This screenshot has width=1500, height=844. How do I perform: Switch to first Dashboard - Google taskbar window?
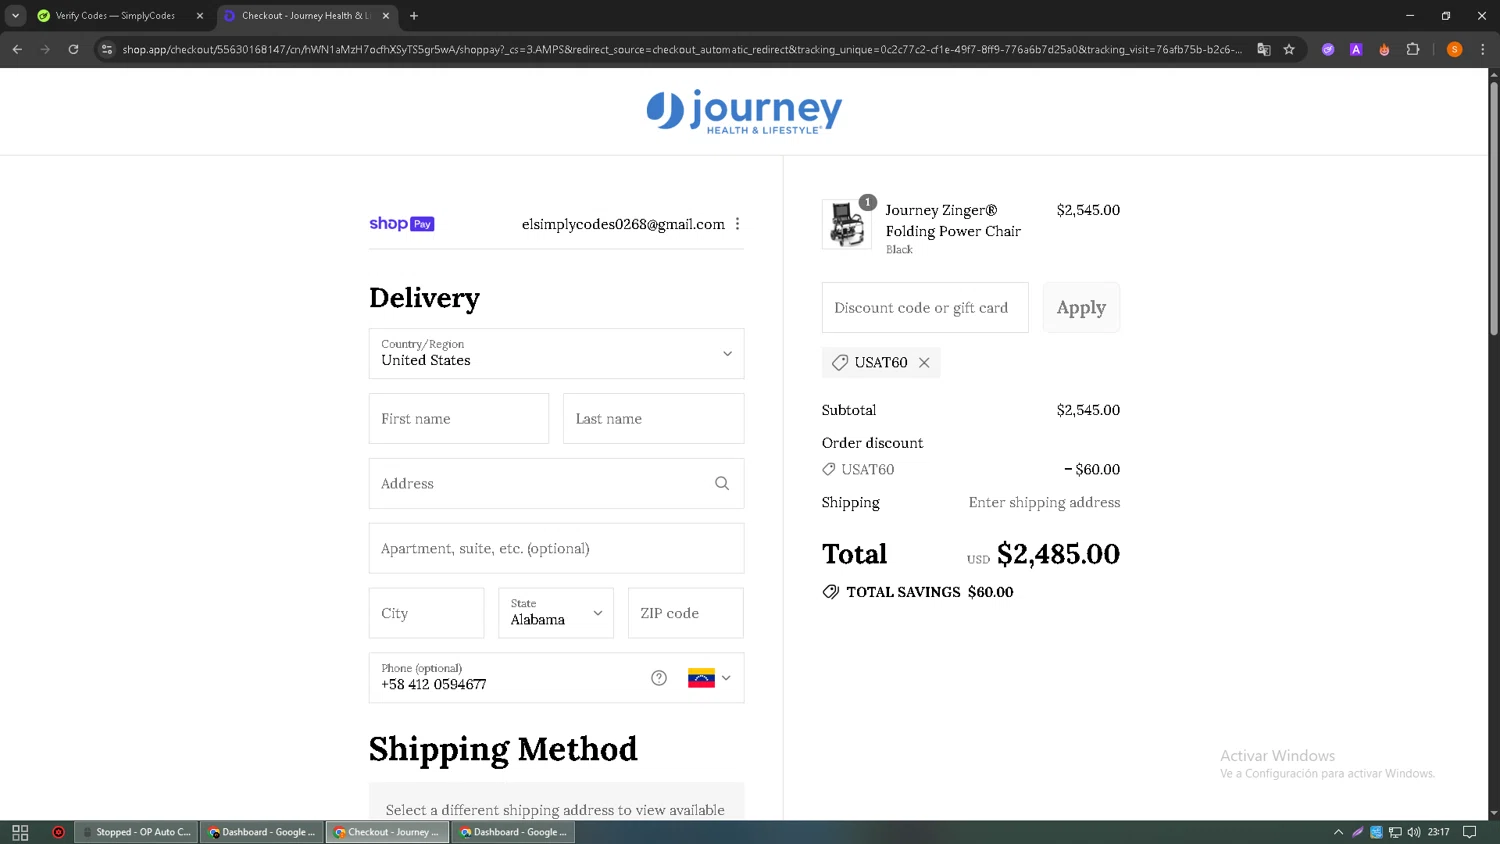point(262,832)
